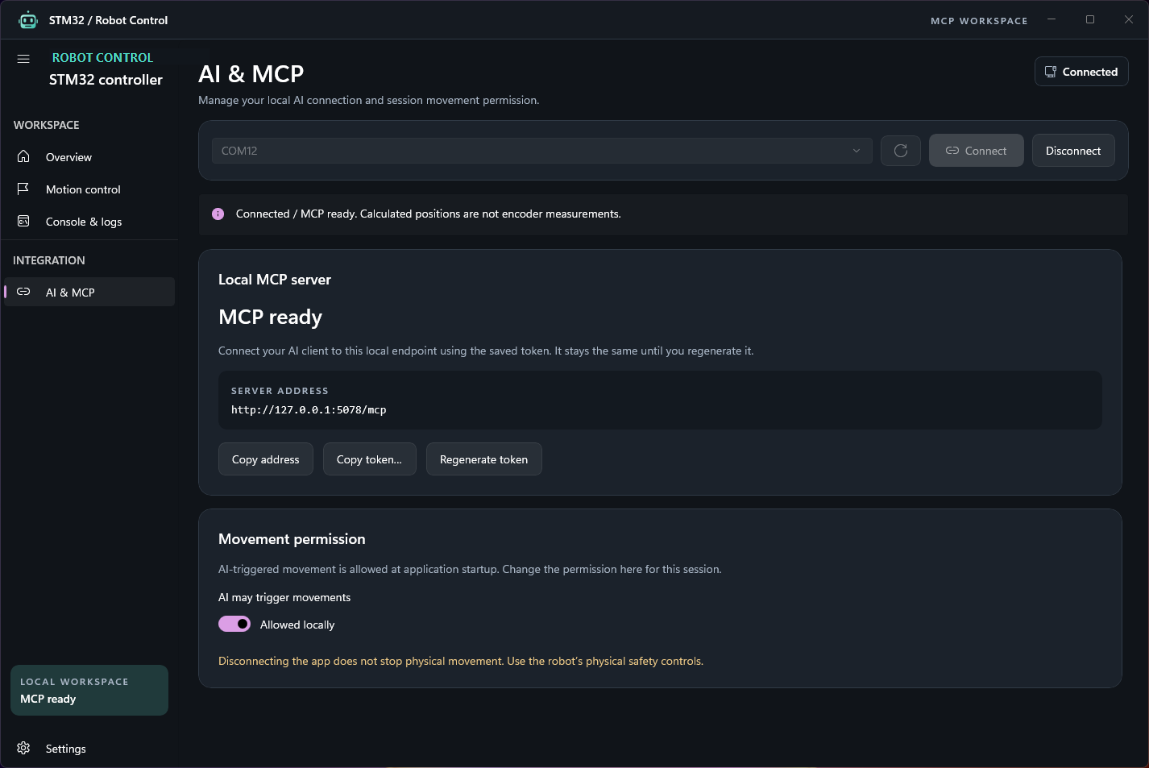
Task: Disable AI may trigger movements toggle
Action: click(x=234, y=624)
